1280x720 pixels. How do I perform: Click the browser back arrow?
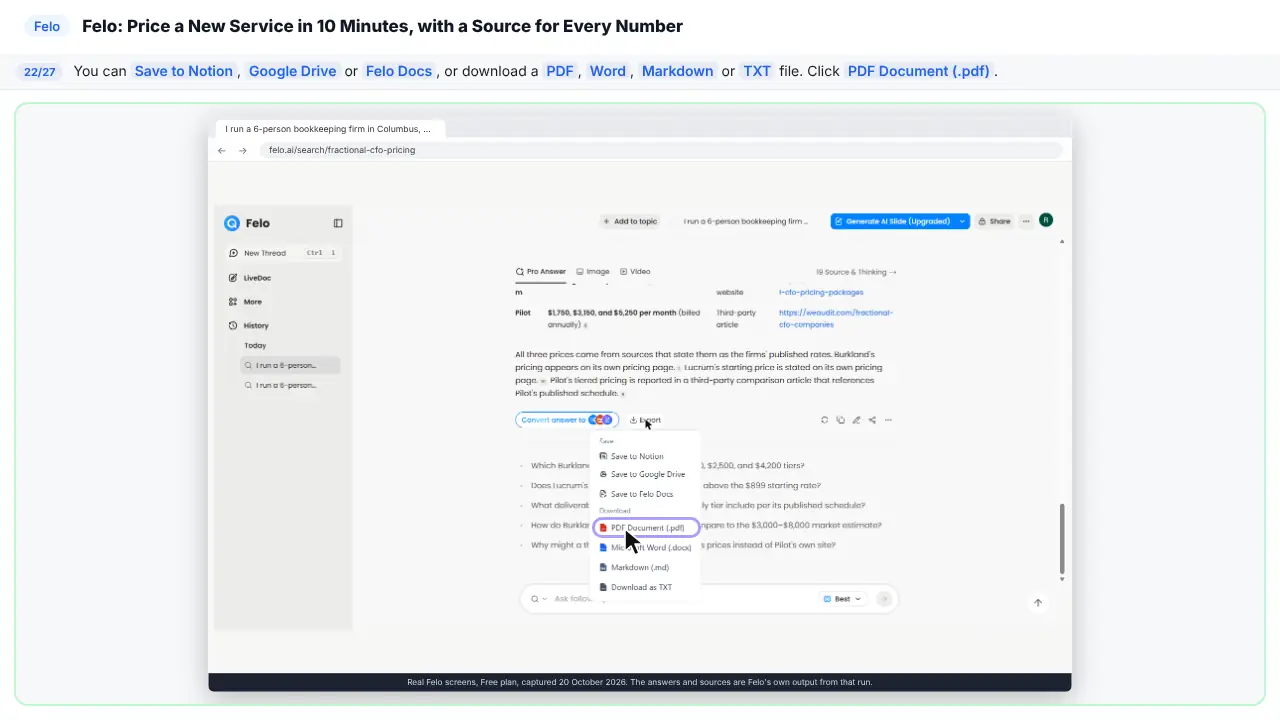222,150
